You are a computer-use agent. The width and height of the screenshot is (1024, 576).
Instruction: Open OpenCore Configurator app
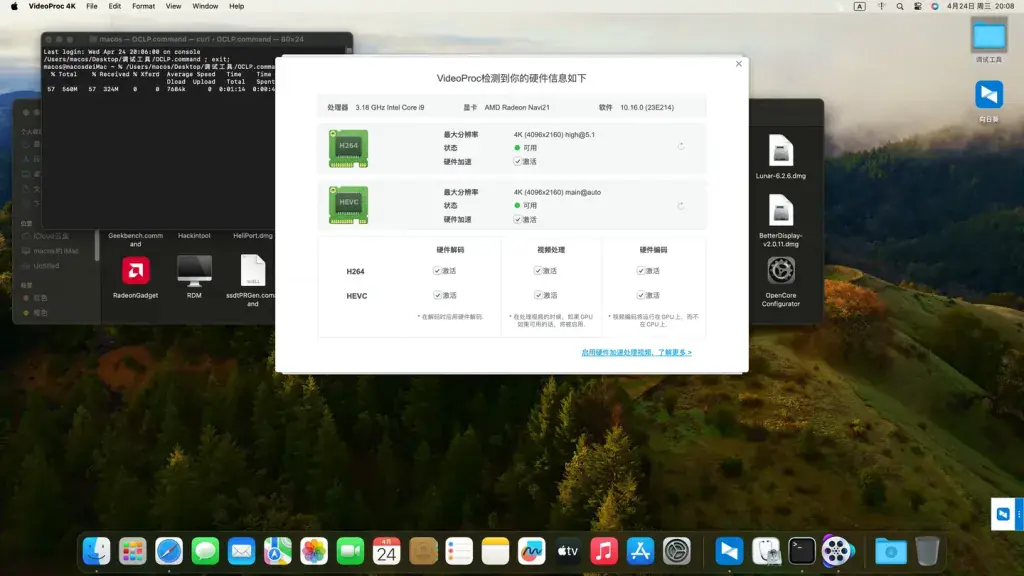780,270
